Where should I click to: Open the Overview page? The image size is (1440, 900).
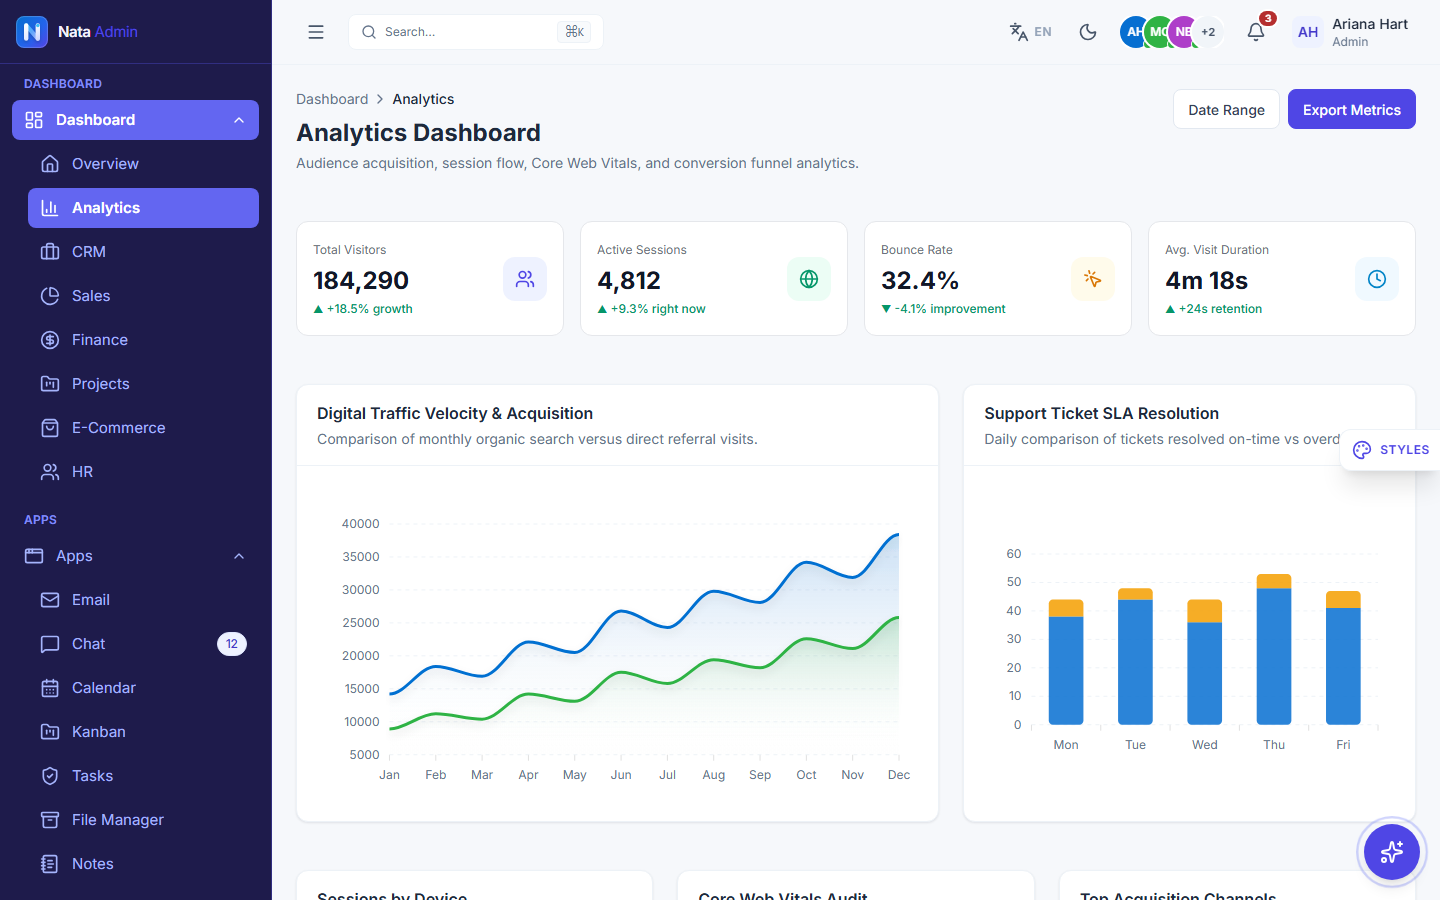point(143,164)
